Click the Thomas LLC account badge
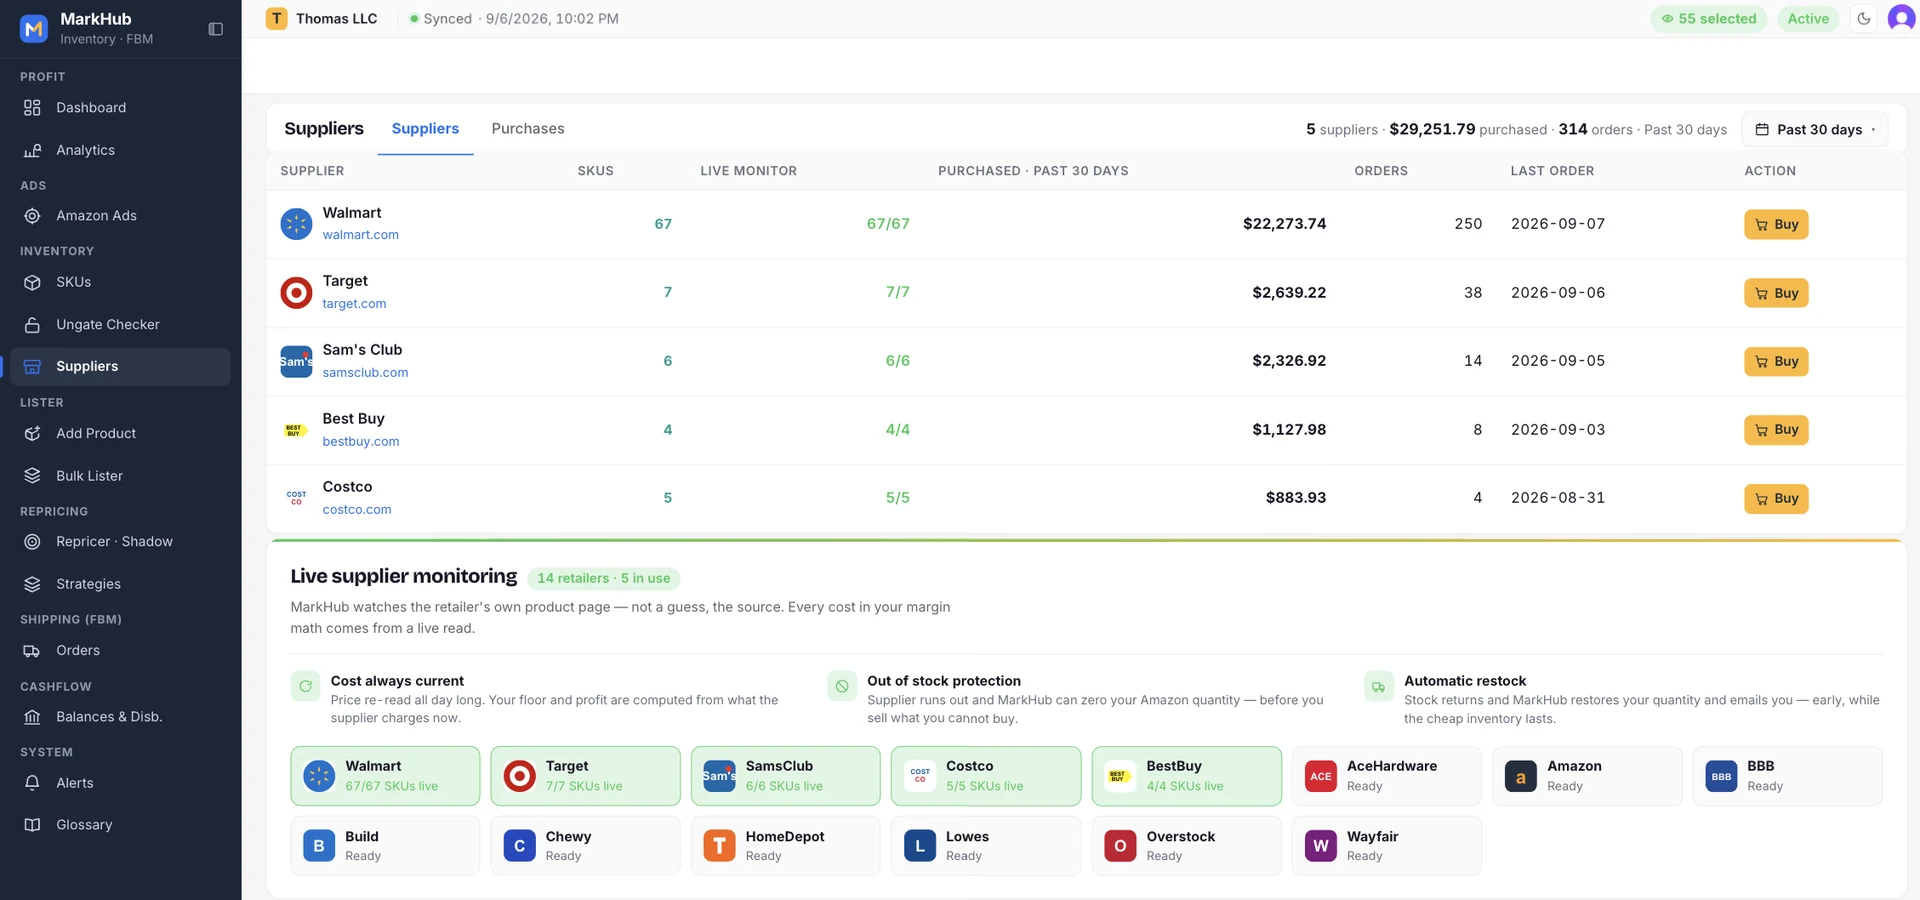This screenshot has height=900, width=1920. point(321,18)
